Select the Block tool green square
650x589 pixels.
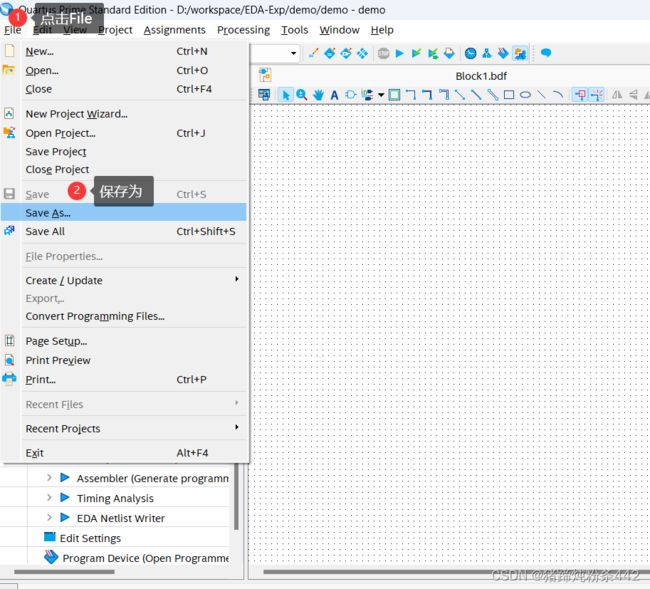394,95
